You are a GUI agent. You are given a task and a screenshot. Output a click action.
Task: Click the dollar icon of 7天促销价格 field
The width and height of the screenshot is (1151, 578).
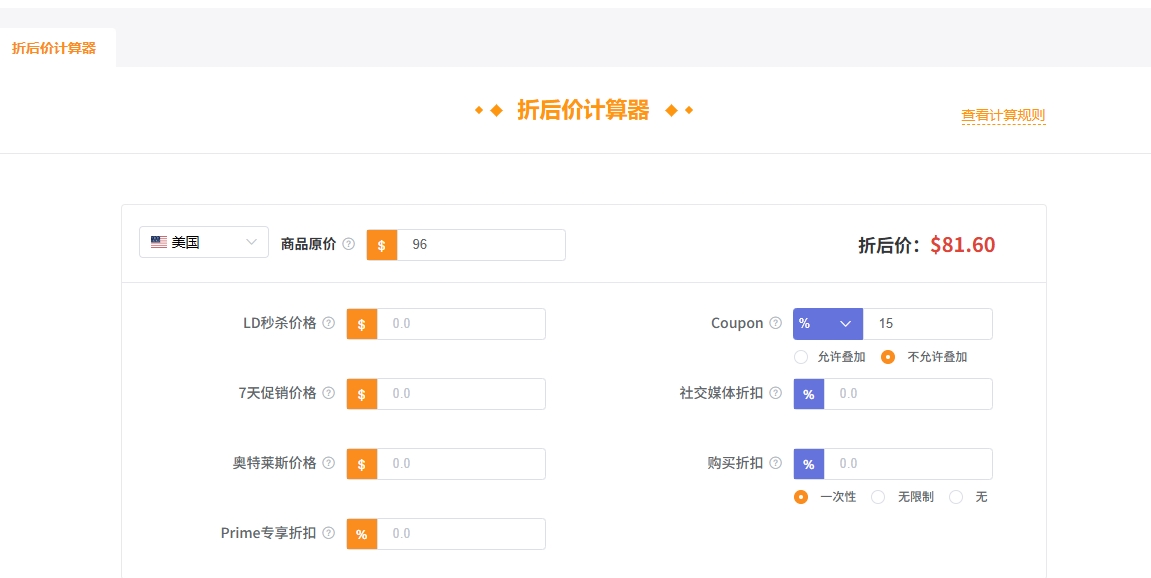[362, 394]
